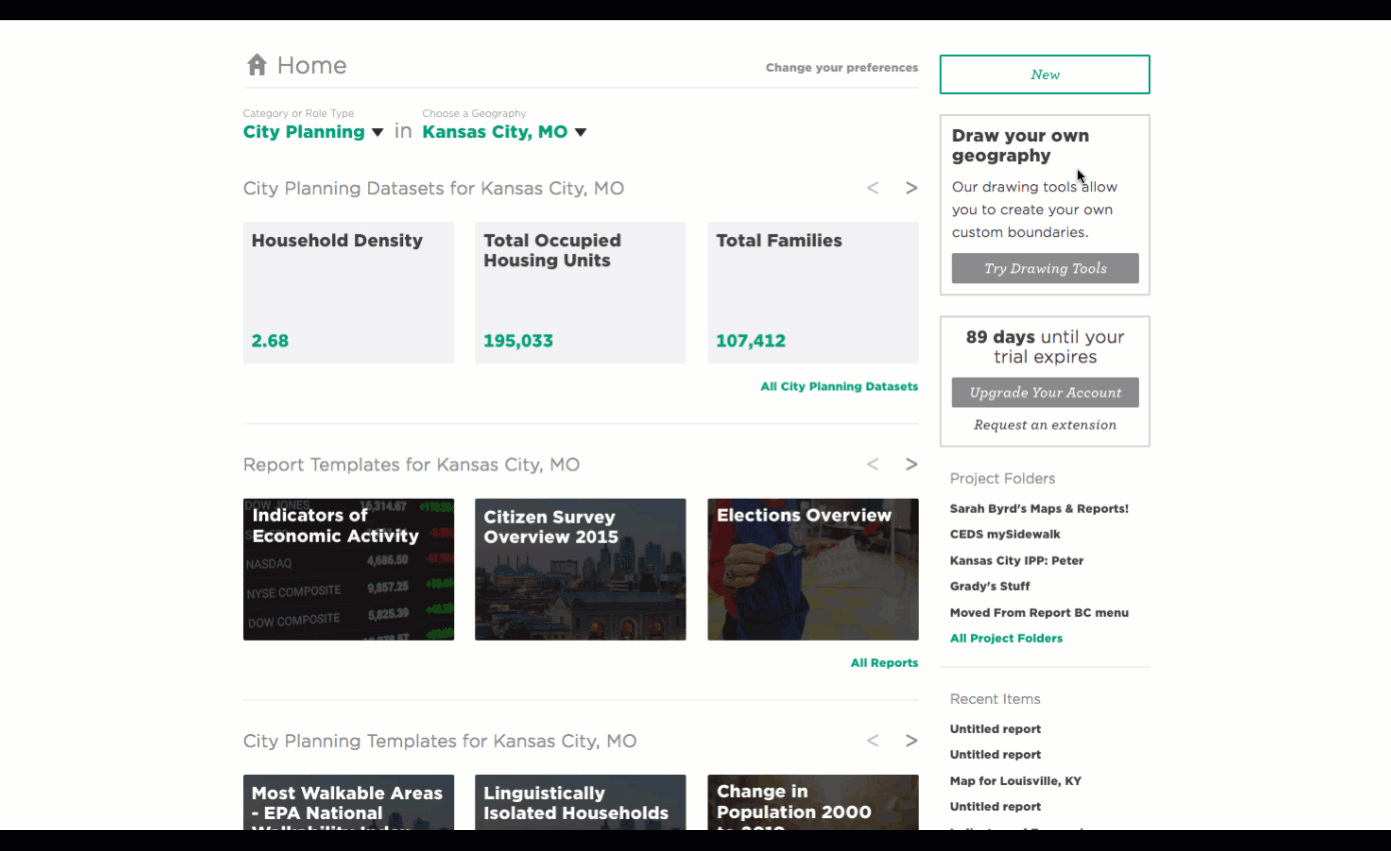The height and width of the screenshot is (851, 1391).
Task: Open All City Planning Datasets link
Action: pos(839,386)
